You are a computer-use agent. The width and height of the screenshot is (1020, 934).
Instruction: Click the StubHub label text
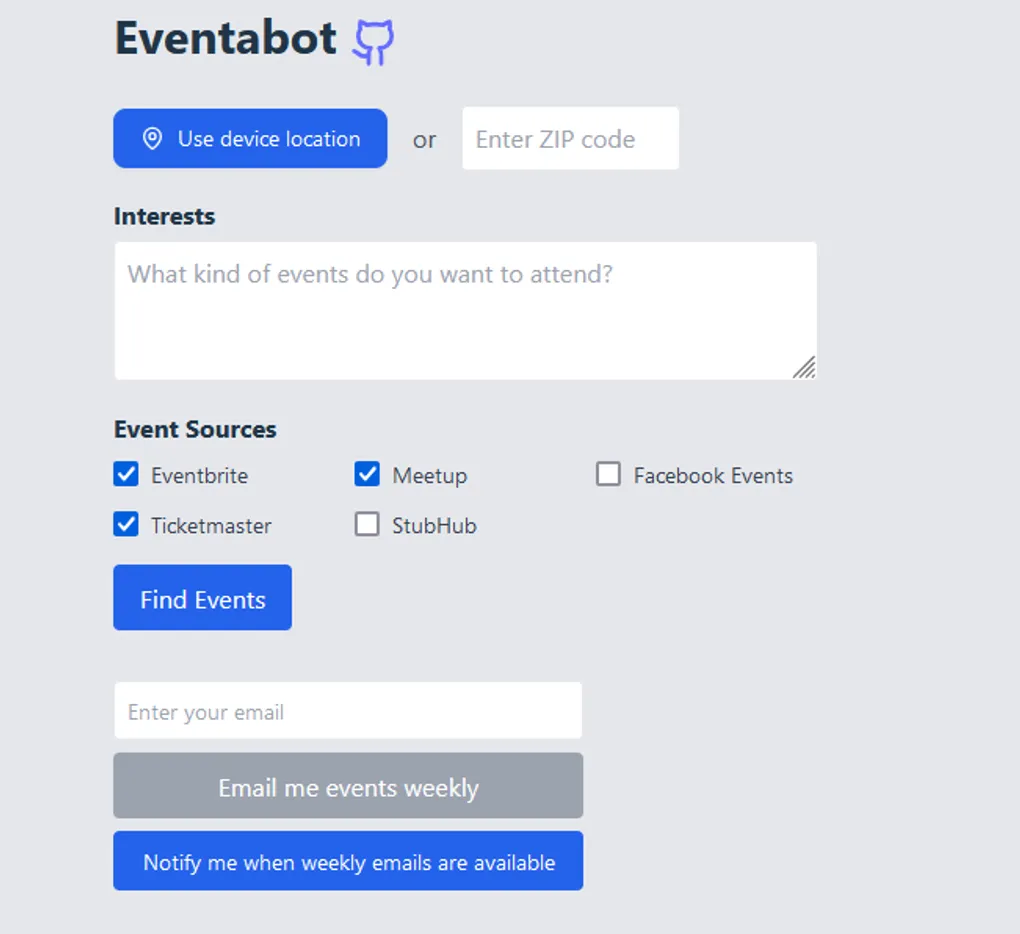click(x=435, y=526)
